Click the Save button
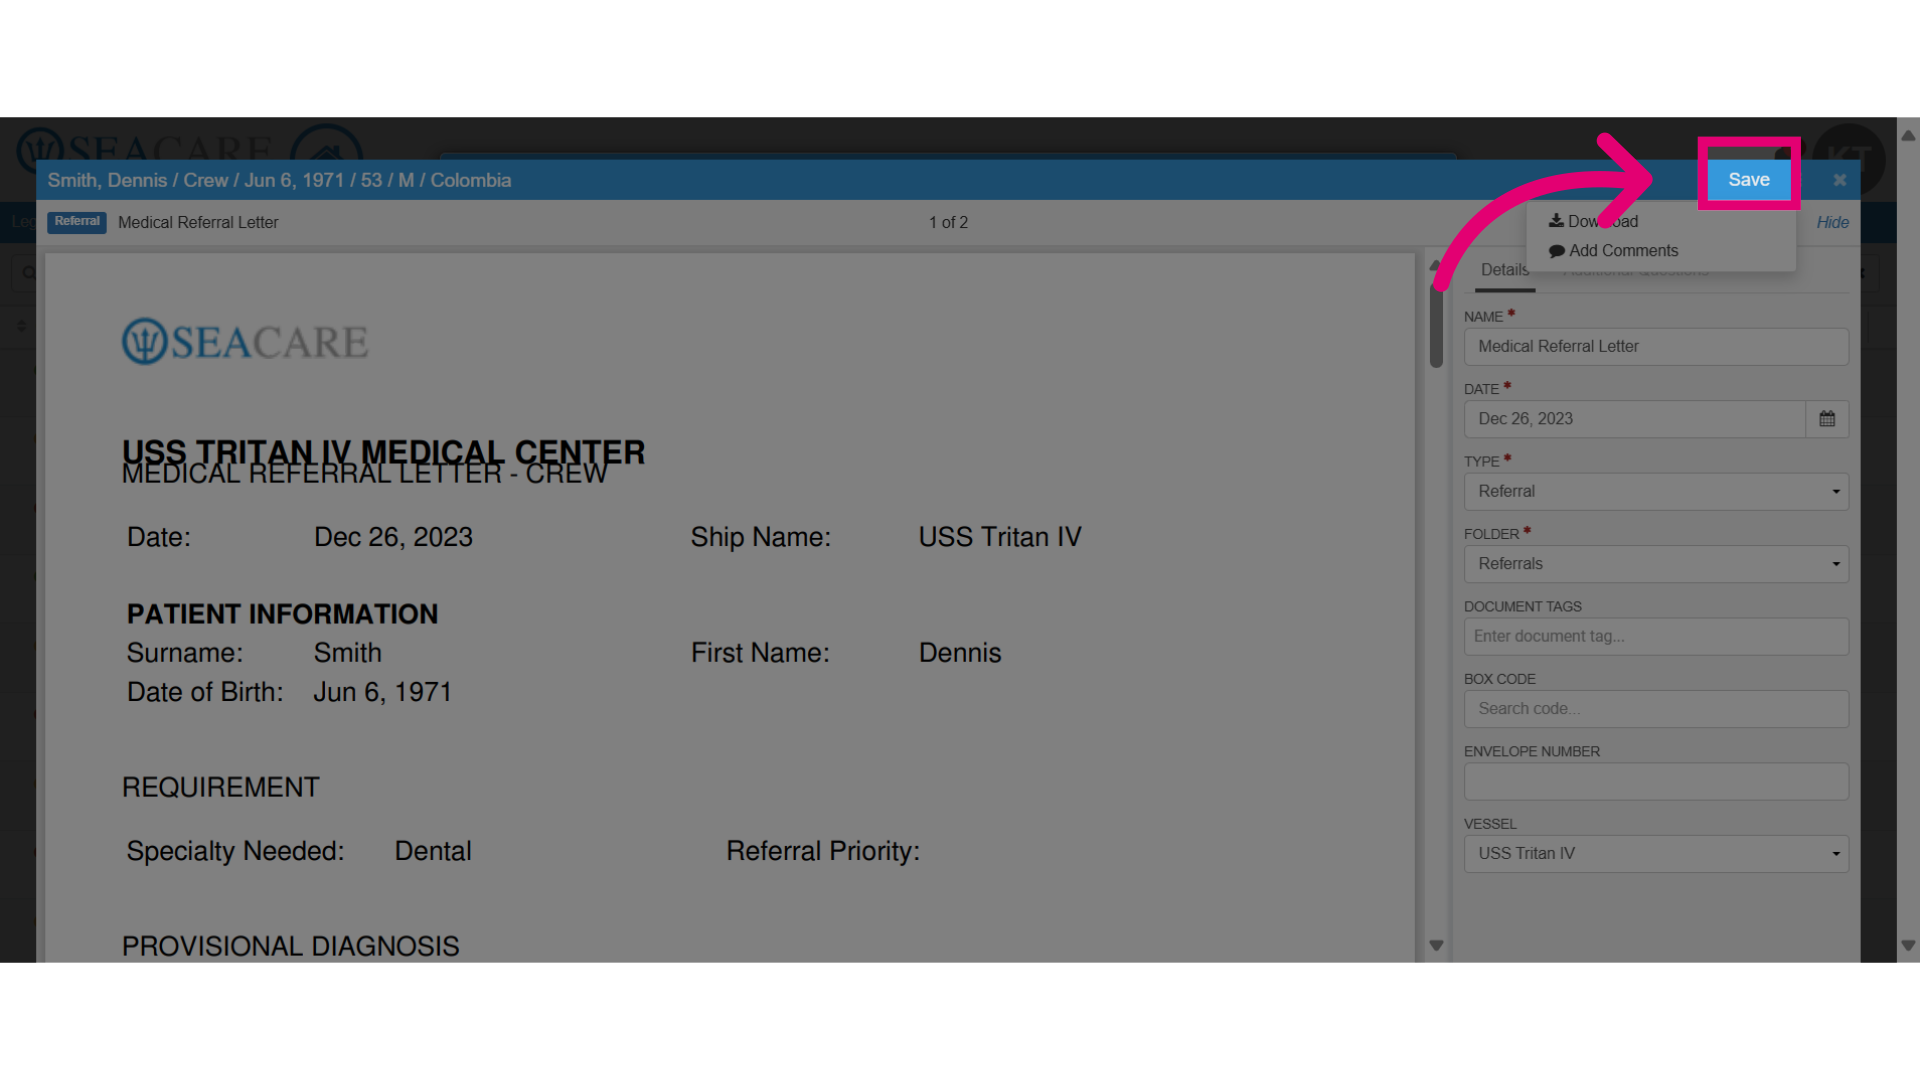1920x1080 pixels. [1748, 179]
